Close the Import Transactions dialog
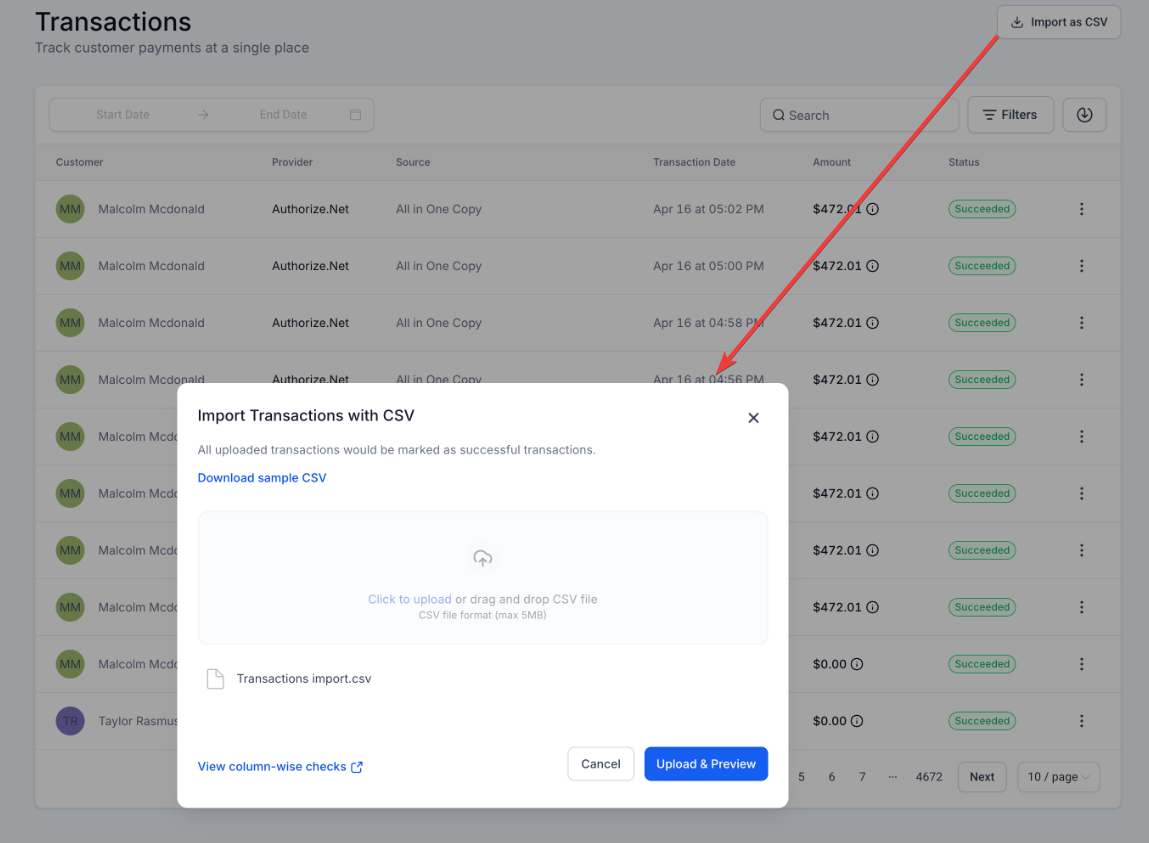This screenshot has width=1149, height=843. pyautogui.click(x=753, y=418)
